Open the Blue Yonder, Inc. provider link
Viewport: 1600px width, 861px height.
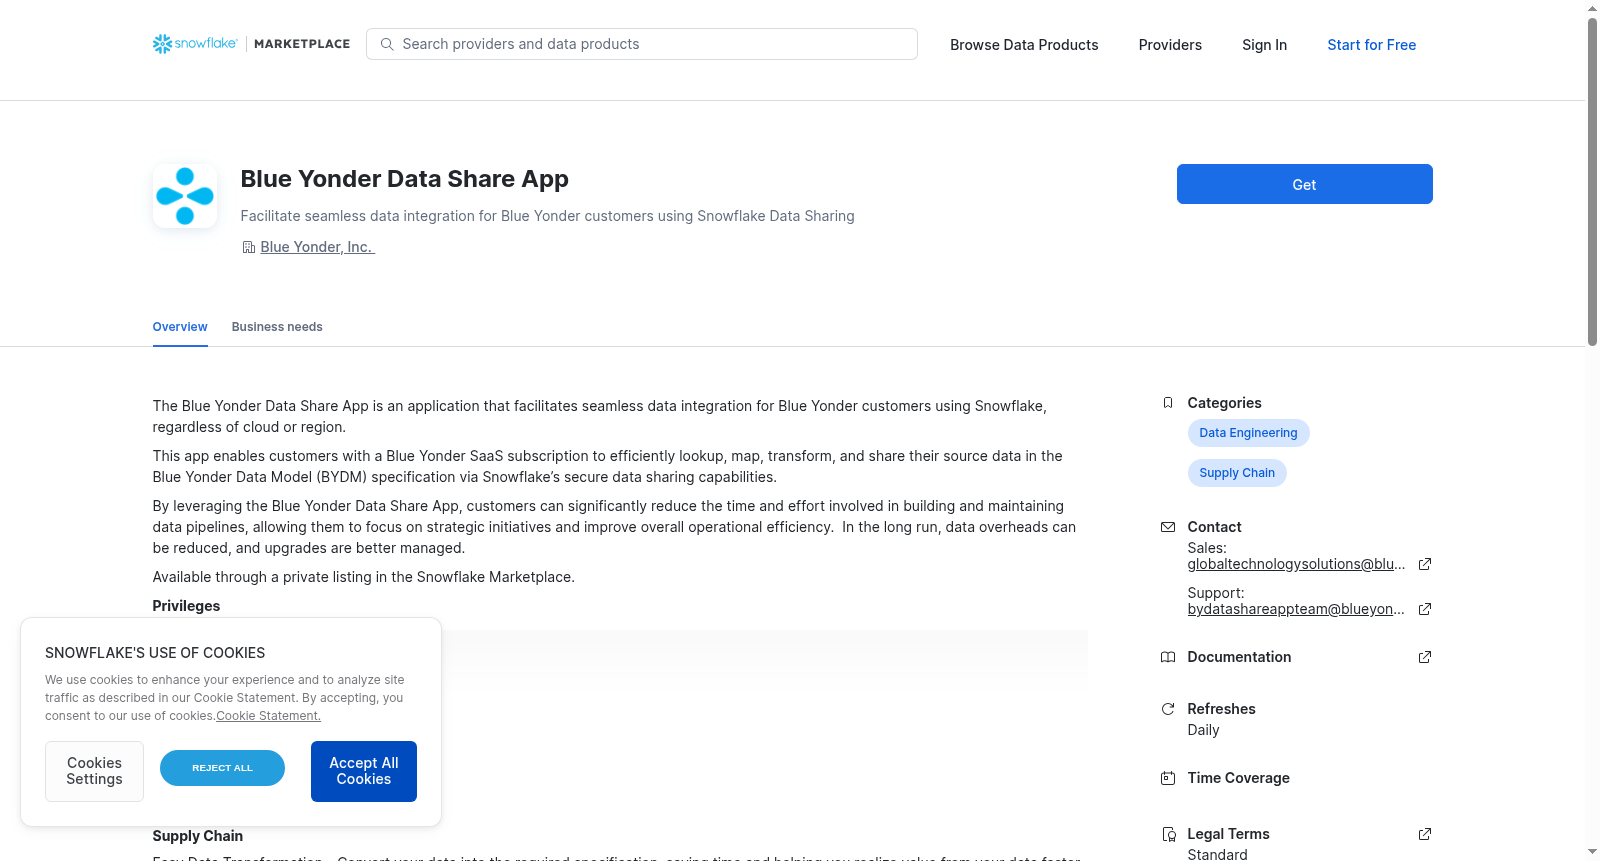pos(317,247)
